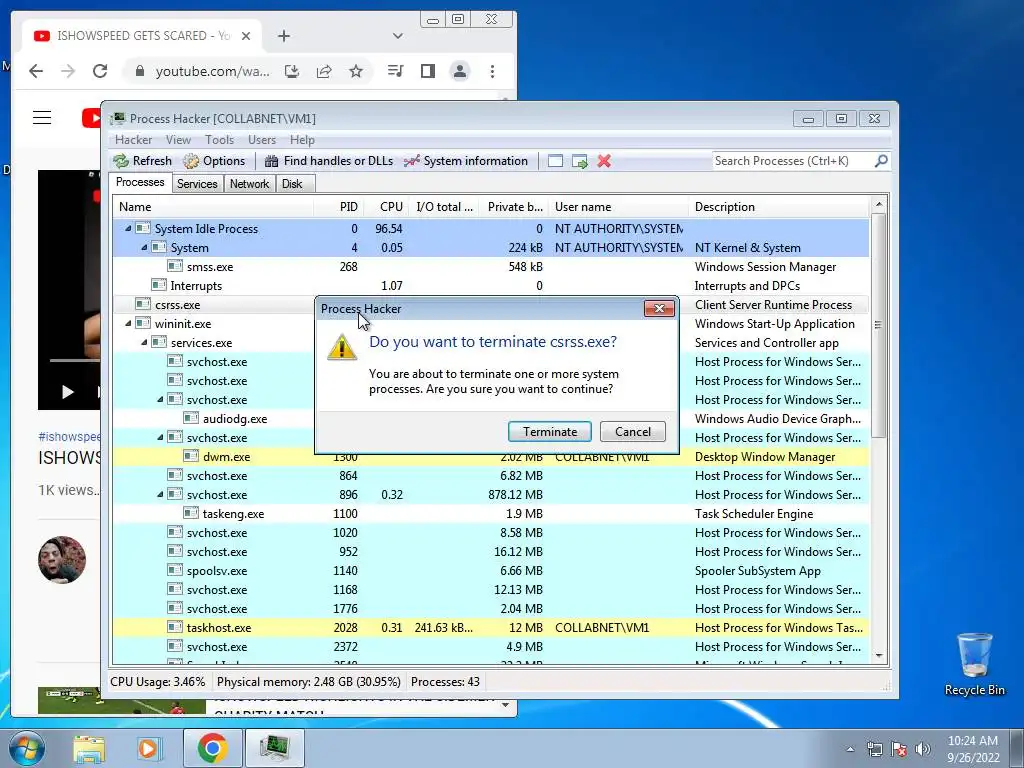Open Chrome tab search dropdown arrow
Image resolution: width=1024 pixels, height=768 pixels.
pyautogui.click(x=398, y=36)
